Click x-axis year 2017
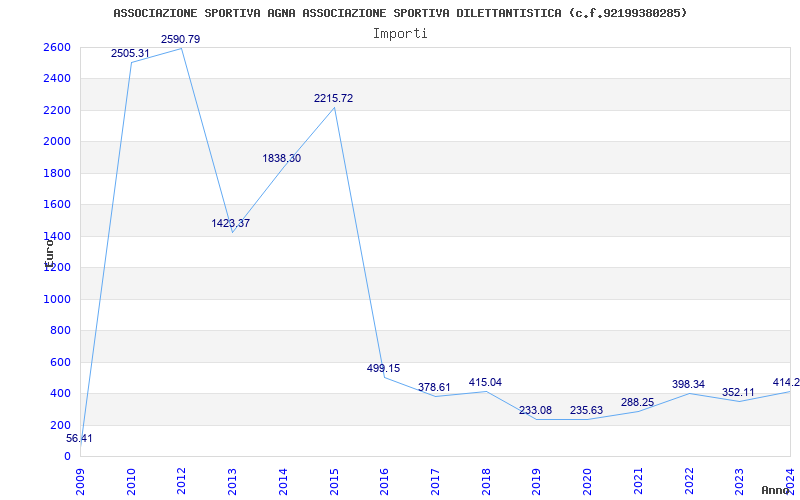Viewport: 800px width, 500px height. pyautogui.click(x=435, y=481)
